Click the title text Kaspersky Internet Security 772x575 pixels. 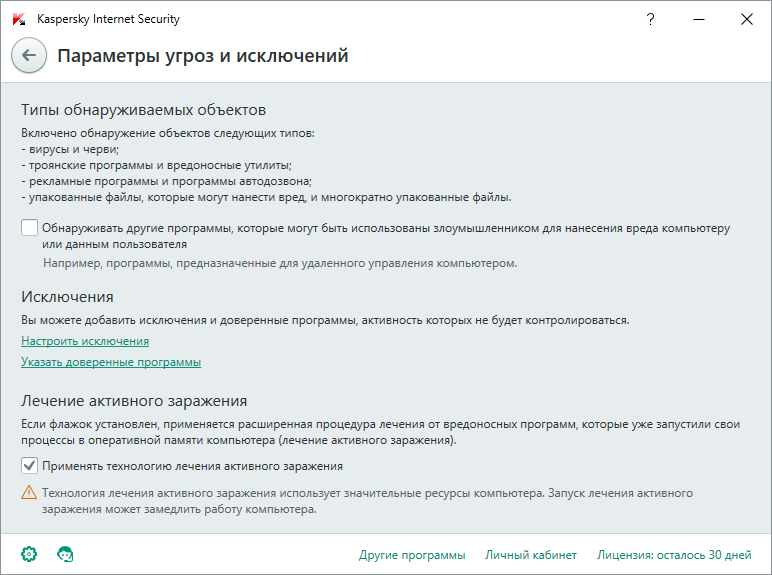coord(108,19)
